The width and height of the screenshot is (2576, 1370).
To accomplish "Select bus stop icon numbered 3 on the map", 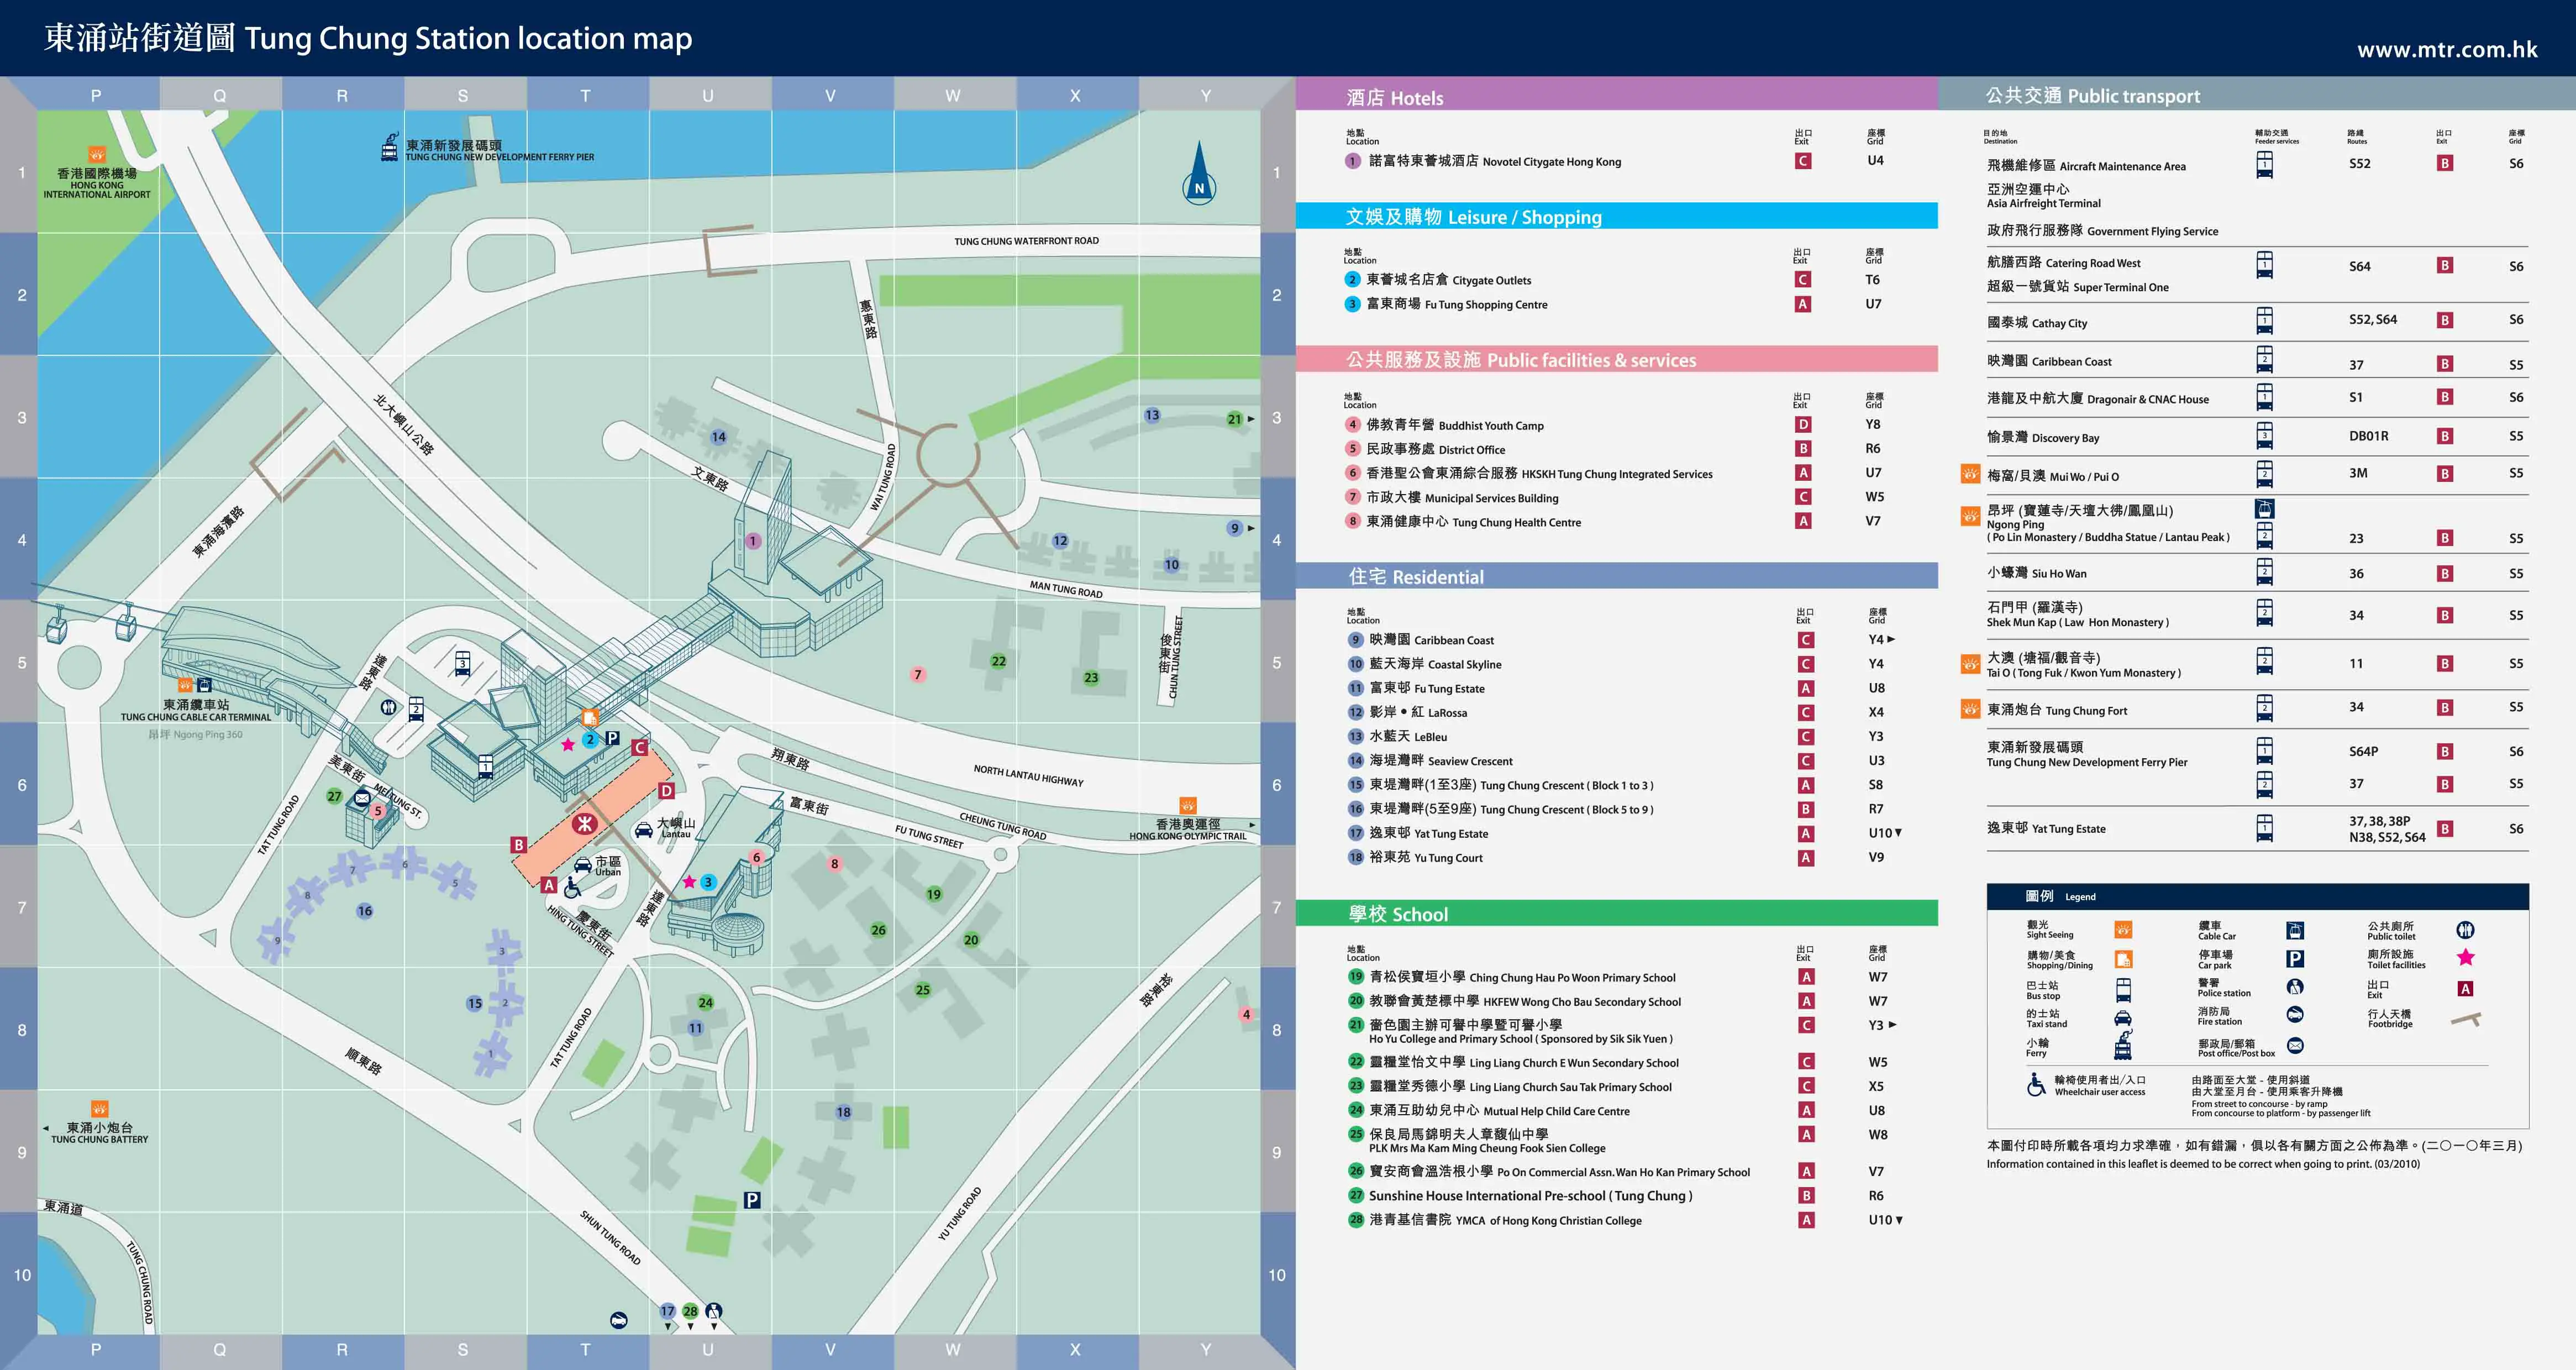I will pyautogui.click(x=462, y=664).
